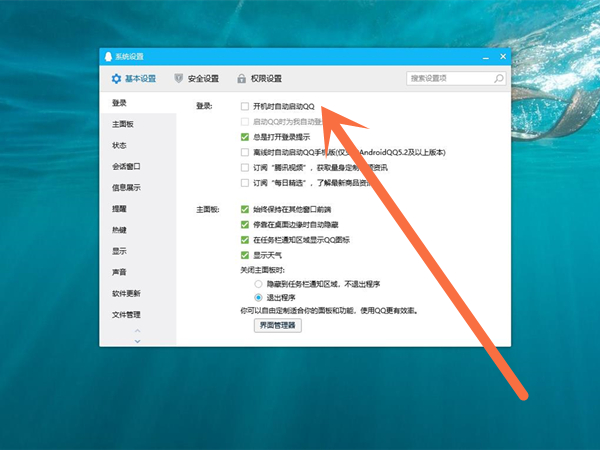Click the 登录: section label
Viewport: 600px width, 450px height.
point(204,106)
